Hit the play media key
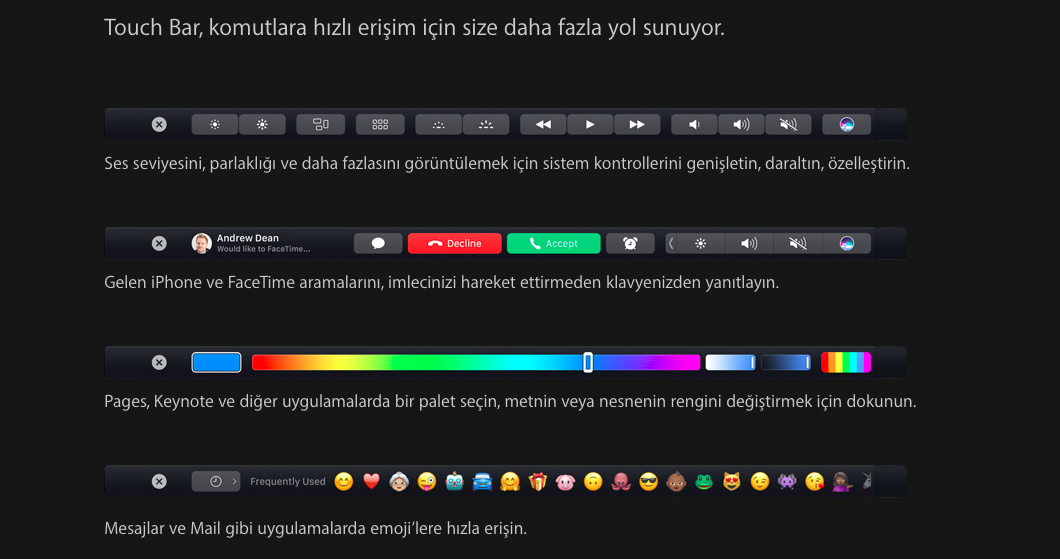The height and width of the screenshot is (559, 1060). [x=590, y=124]
